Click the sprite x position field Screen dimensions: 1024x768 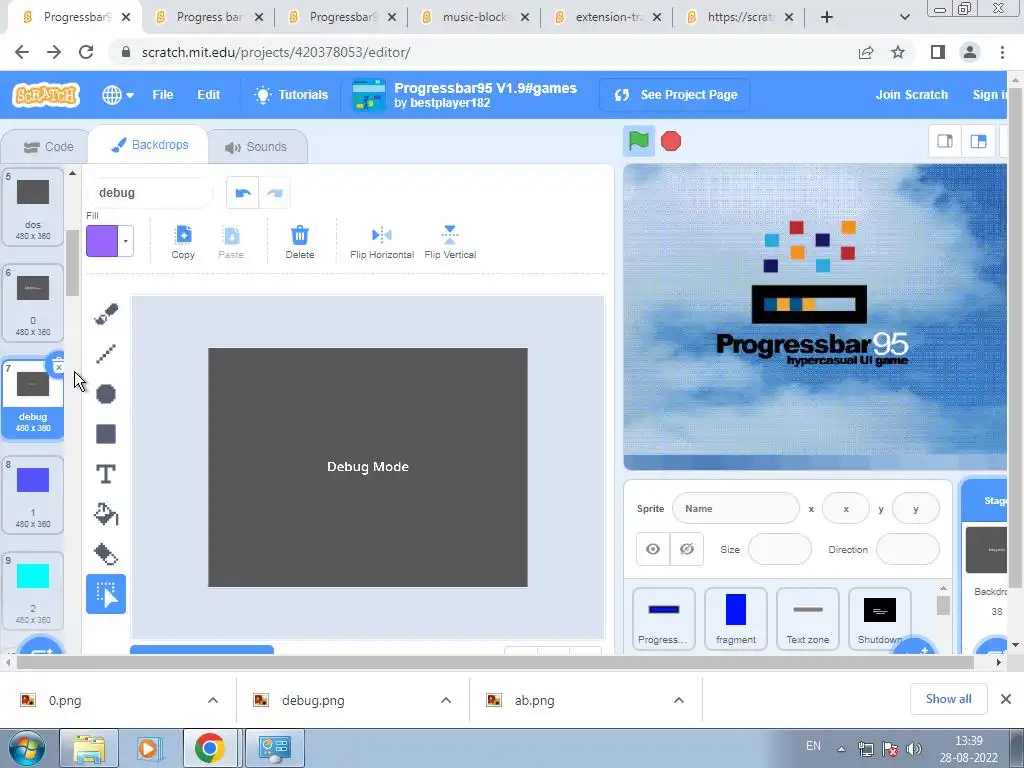[x=846, y=508]
